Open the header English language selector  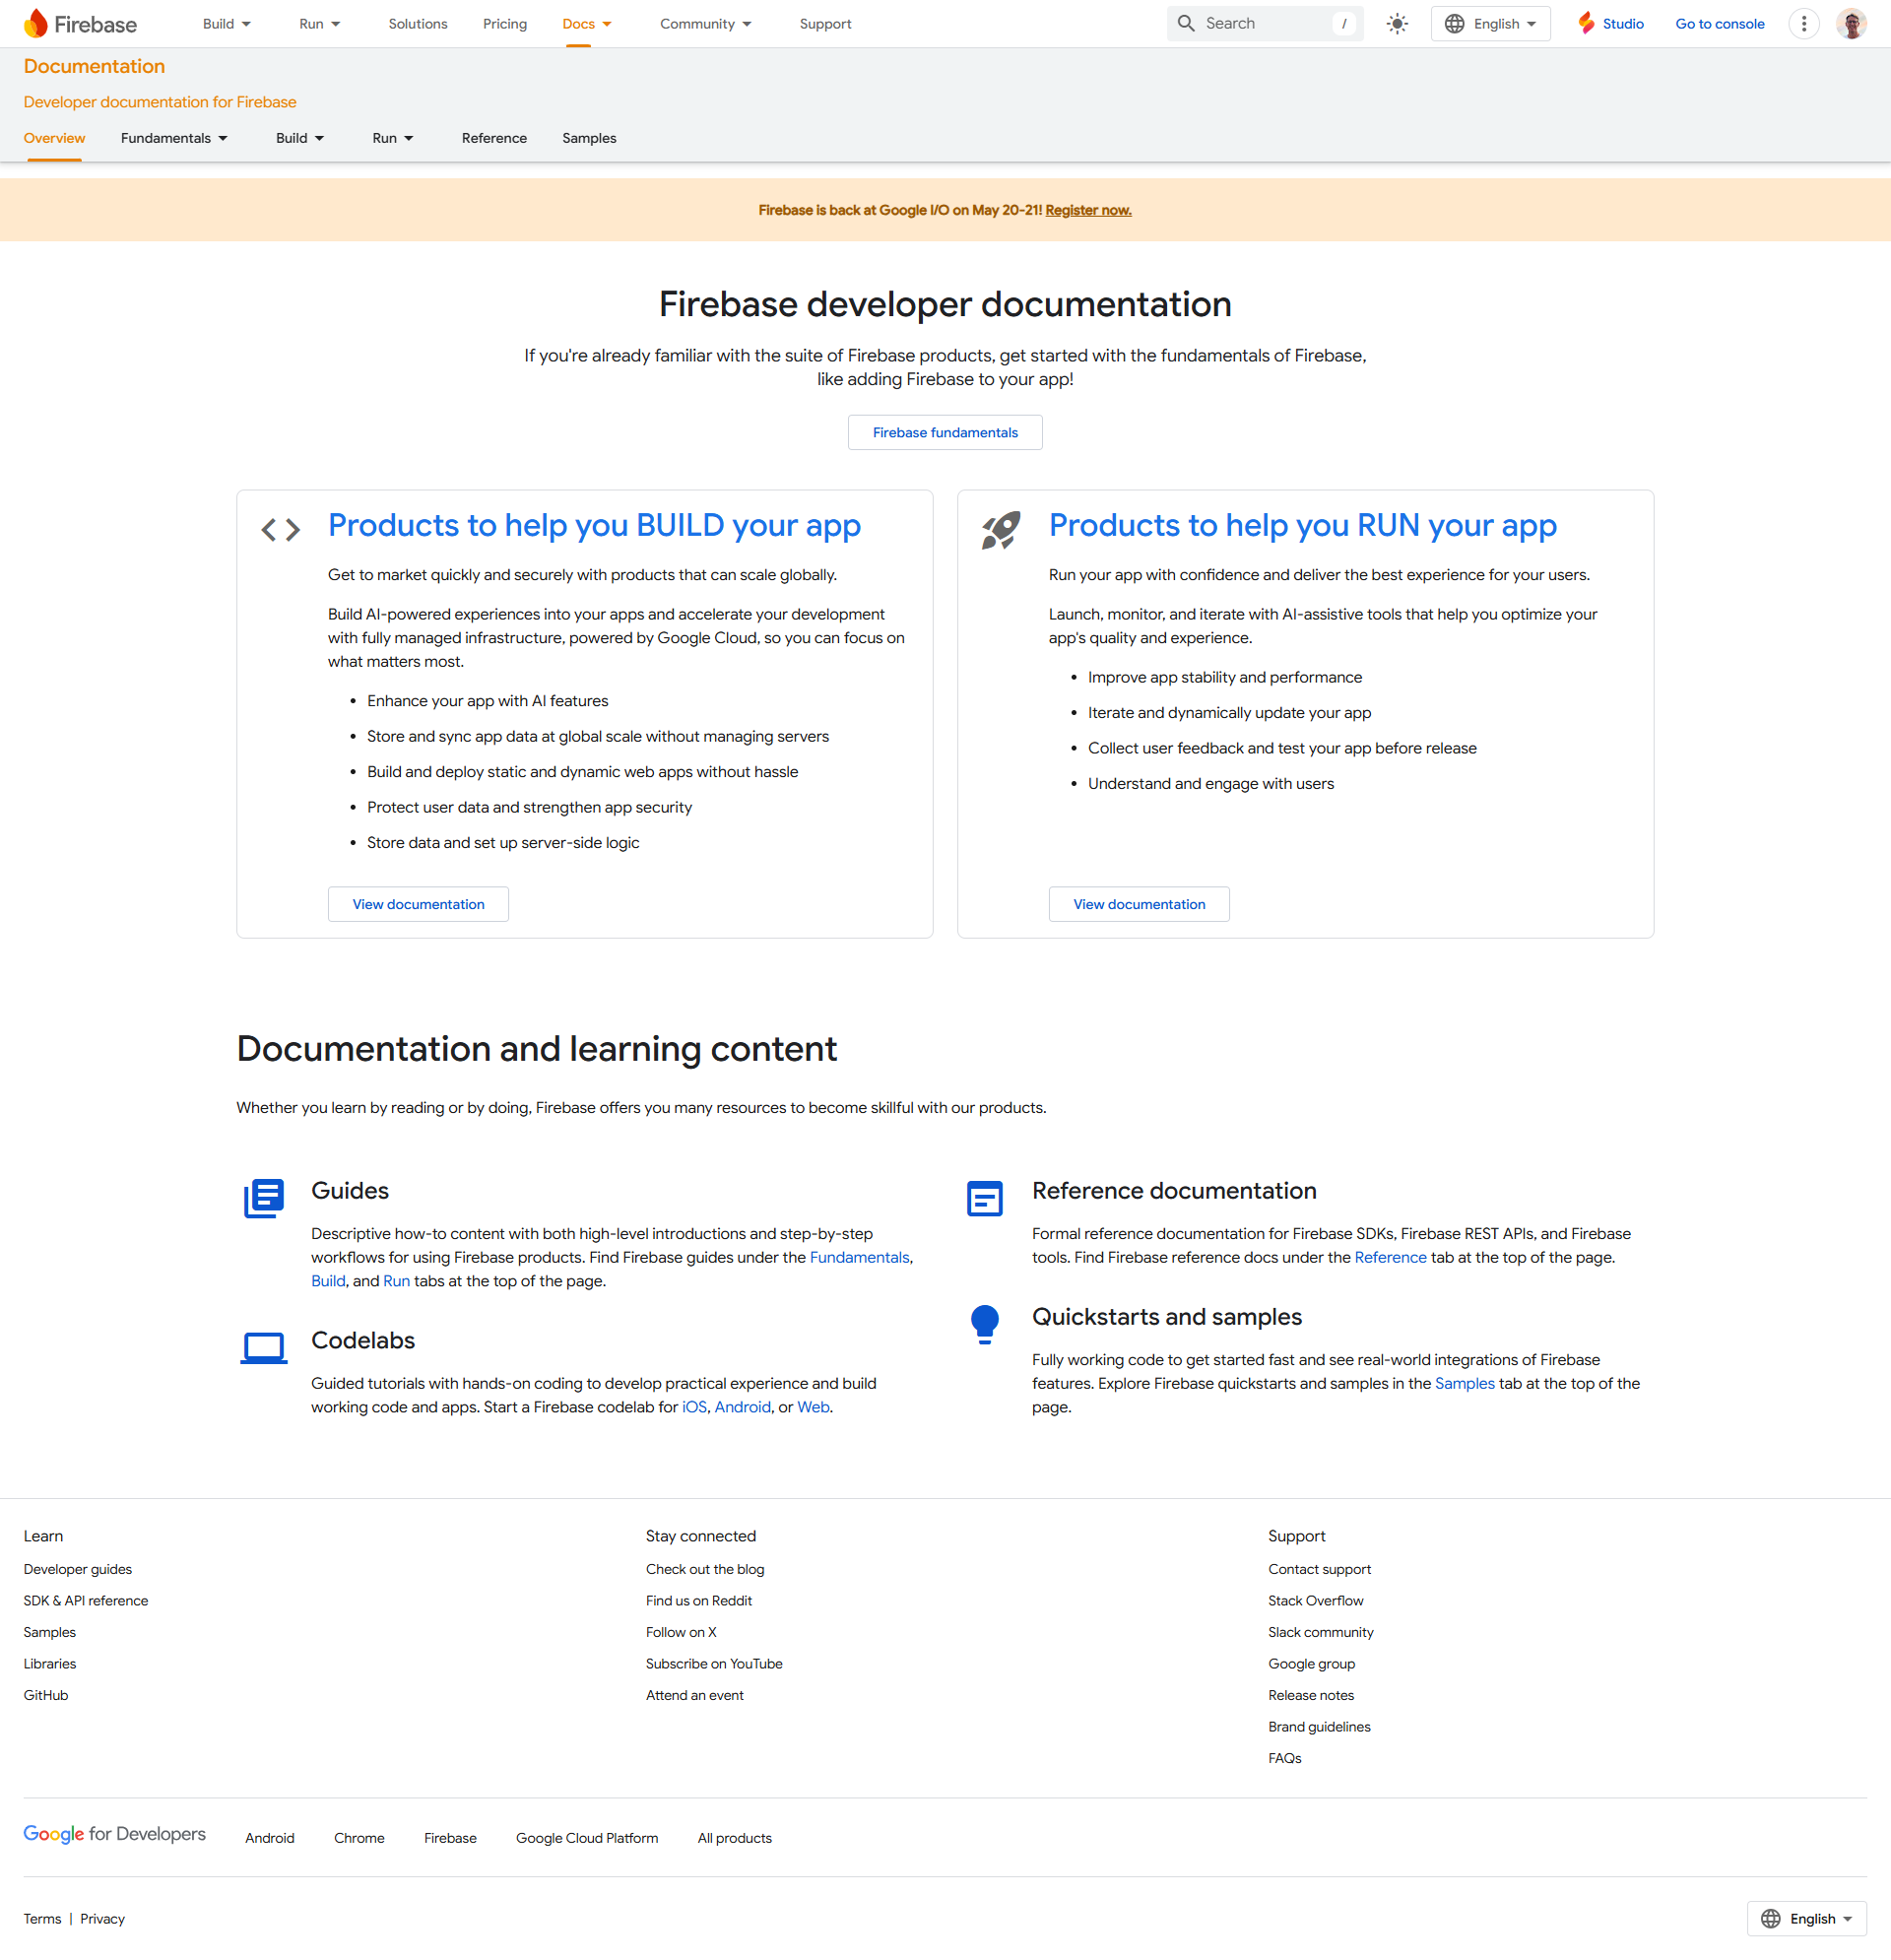click(x=1490, y=24)
